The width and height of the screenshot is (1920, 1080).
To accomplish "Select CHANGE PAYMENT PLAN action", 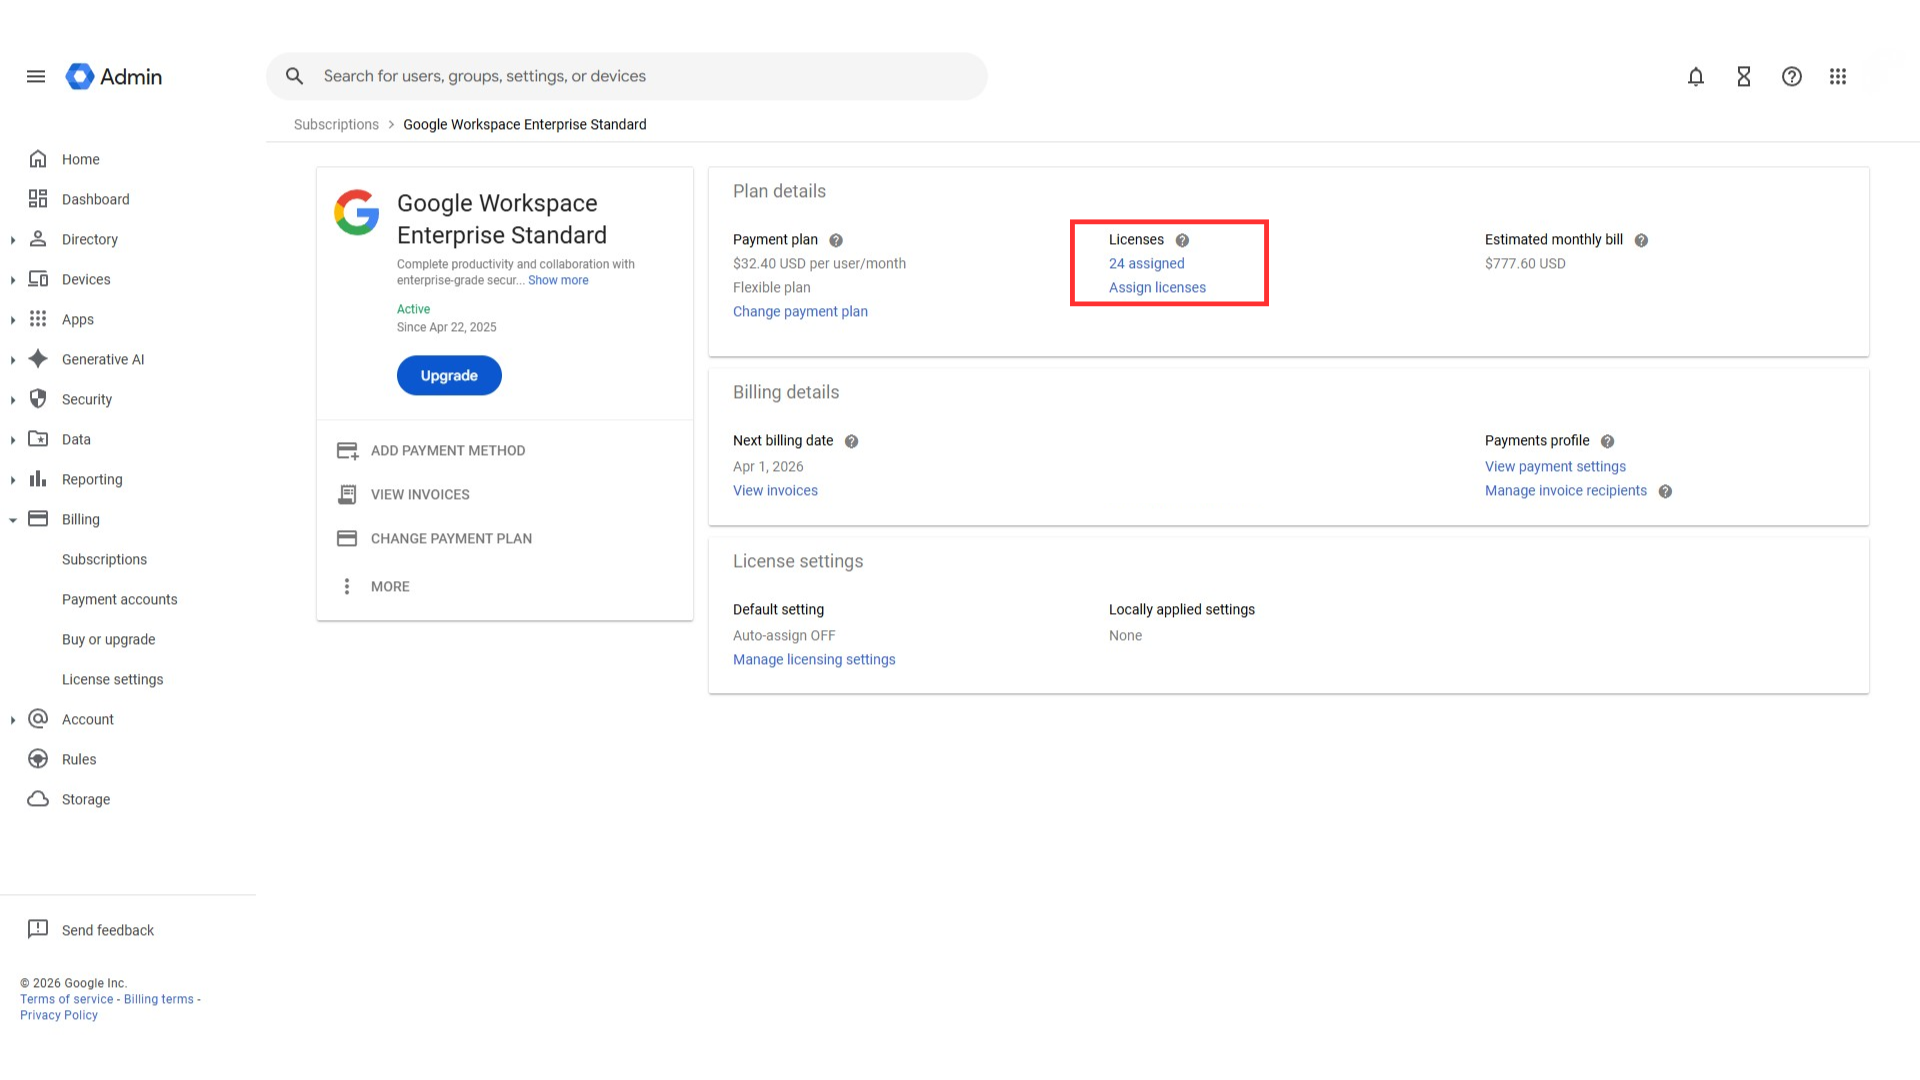I will [434, 539].
